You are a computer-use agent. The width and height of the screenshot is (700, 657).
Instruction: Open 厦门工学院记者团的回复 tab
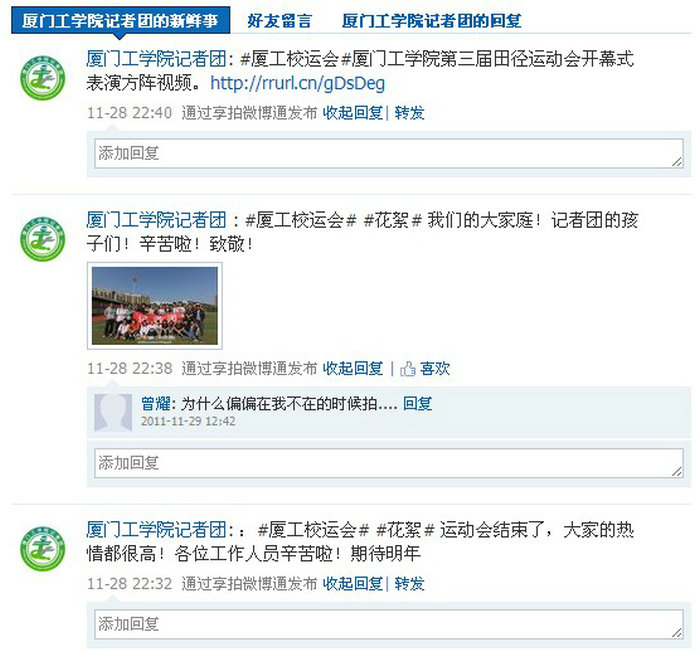click(x=432, y=21)
